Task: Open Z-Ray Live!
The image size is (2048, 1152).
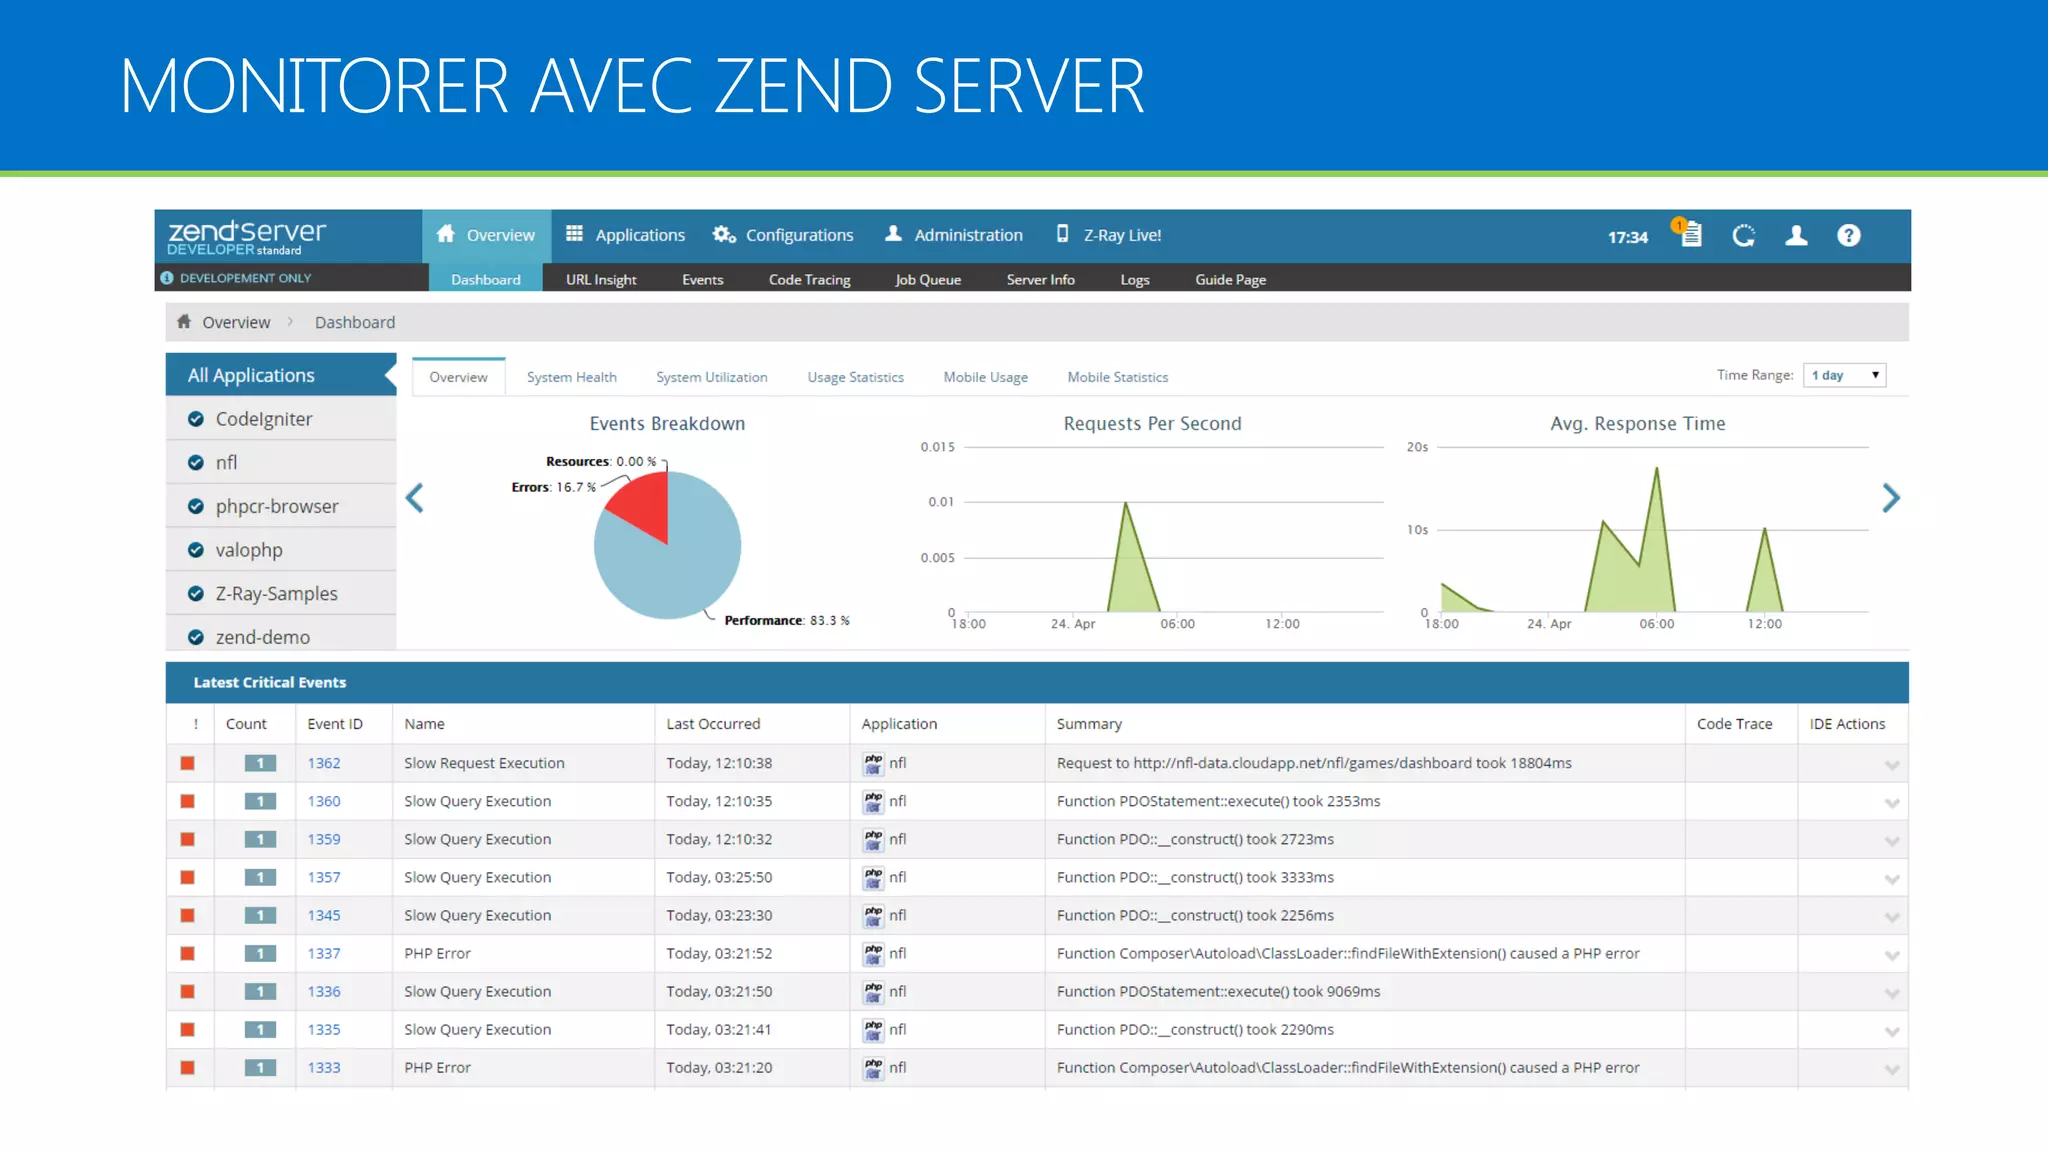Action: [x=1109, y=235]
